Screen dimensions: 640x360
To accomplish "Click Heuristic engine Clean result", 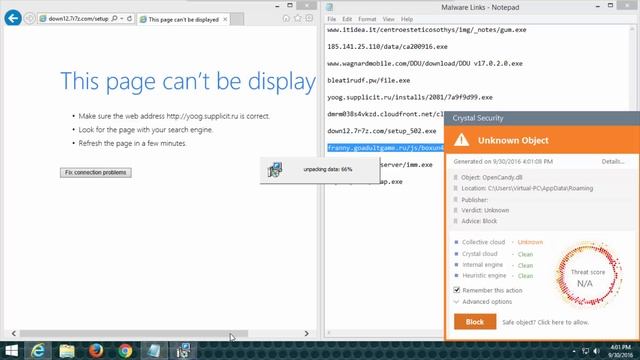I will (525, 276).
